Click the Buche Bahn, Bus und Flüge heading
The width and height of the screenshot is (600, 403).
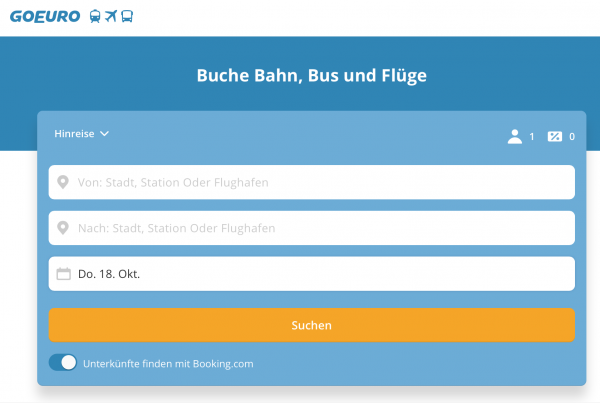(x=311, y=76)
